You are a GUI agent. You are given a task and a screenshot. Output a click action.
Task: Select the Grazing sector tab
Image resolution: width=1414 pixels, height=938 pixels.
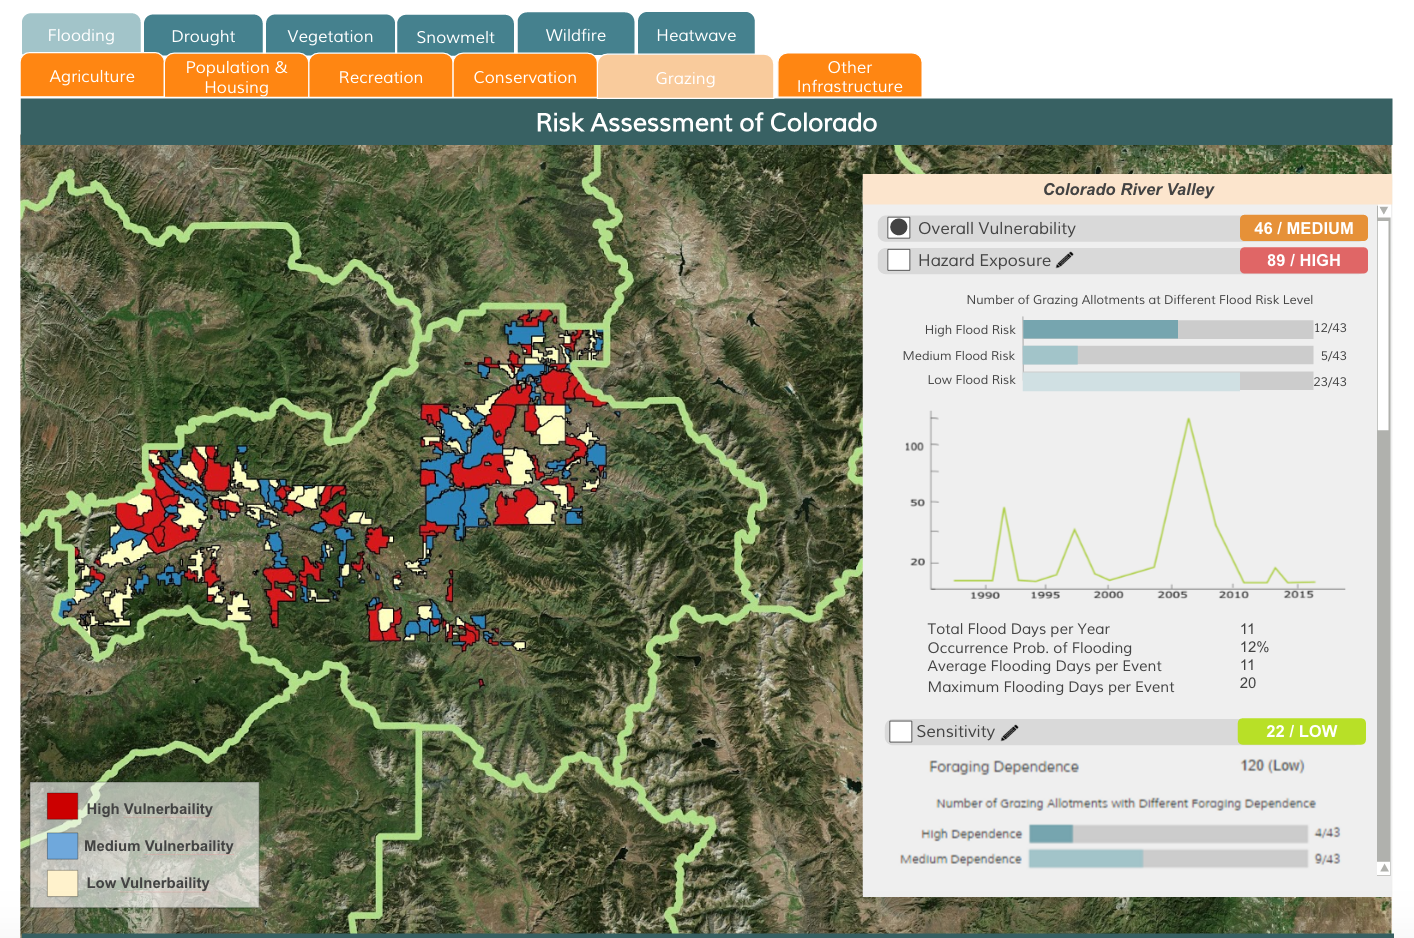(x=685, y=77)
